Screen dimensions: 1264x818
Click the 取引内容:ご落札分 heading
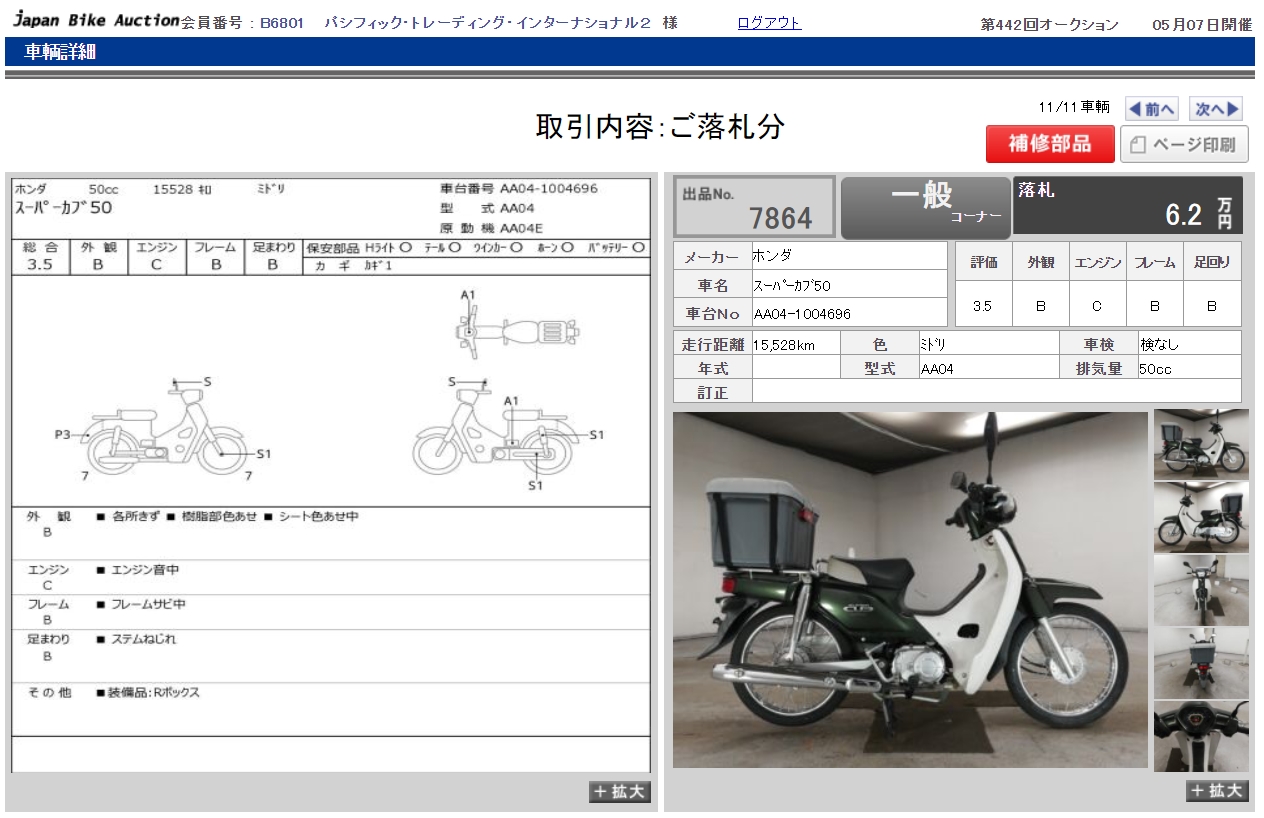pos(660,127)
